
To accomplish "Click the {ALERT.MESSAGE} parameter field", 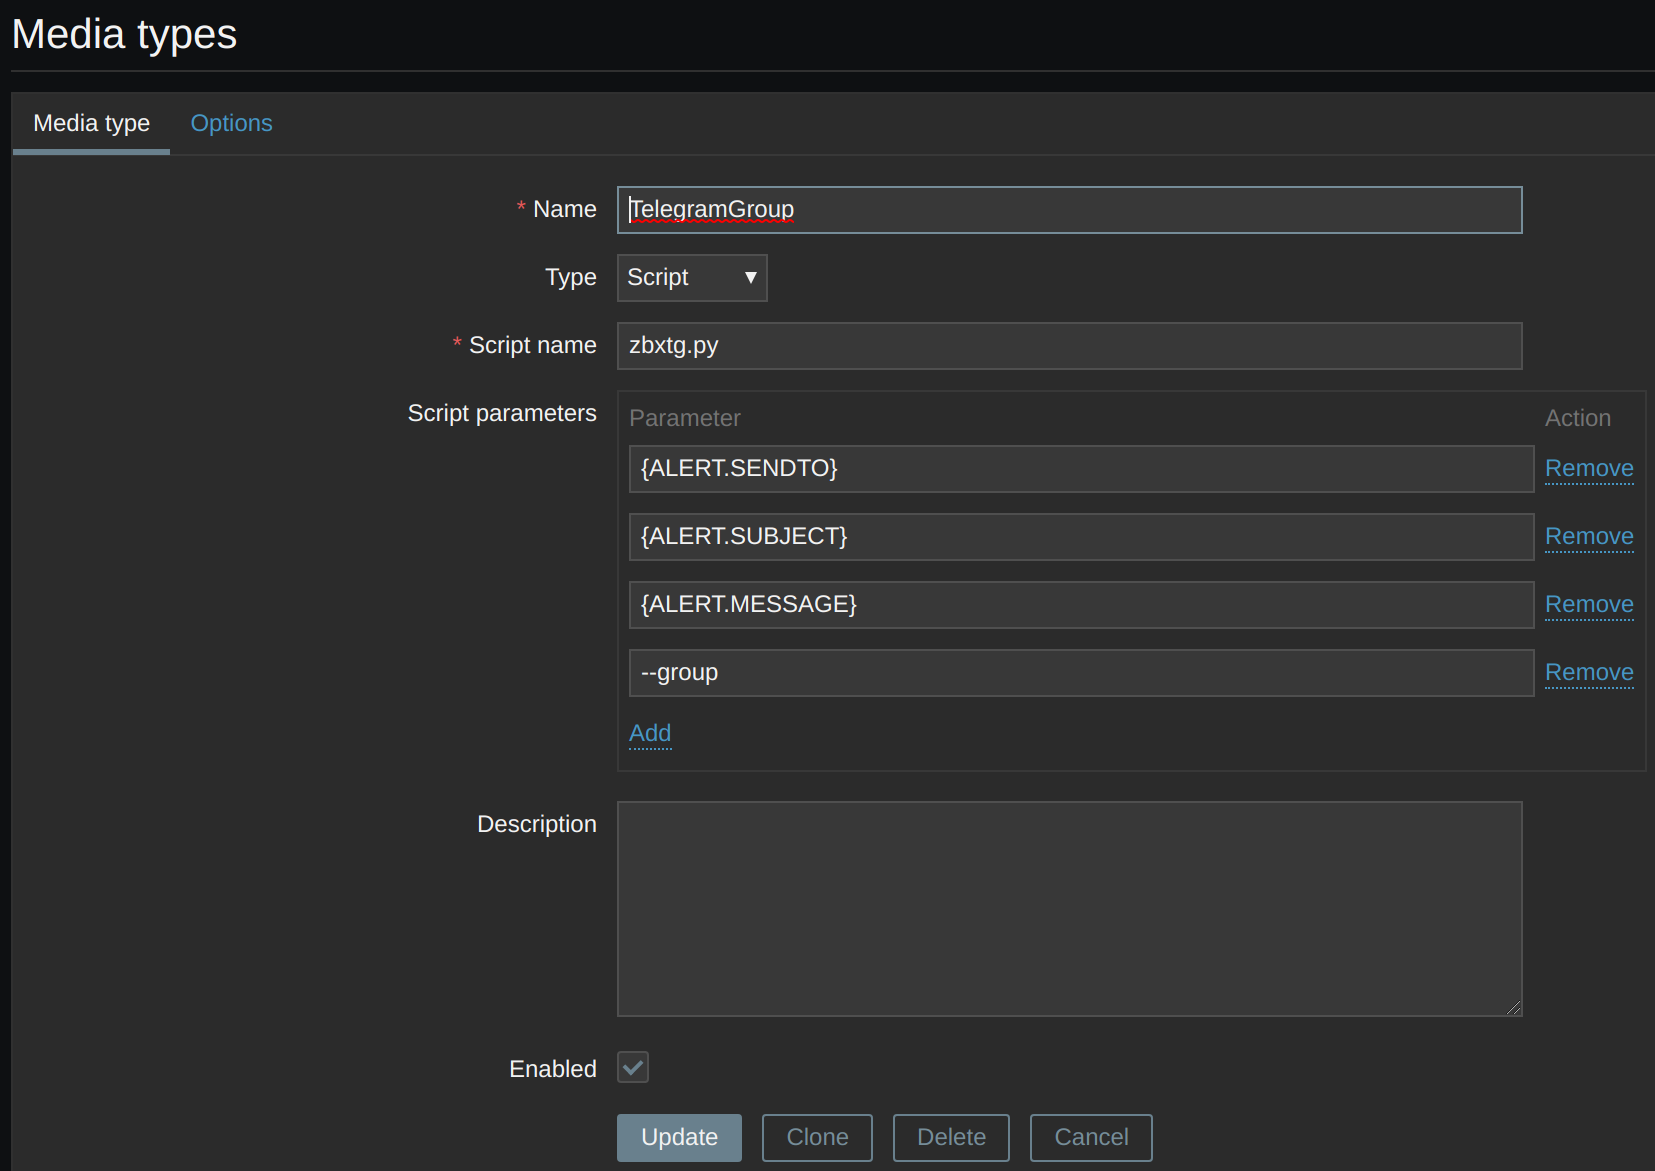I will click(x=1080, y=605).
